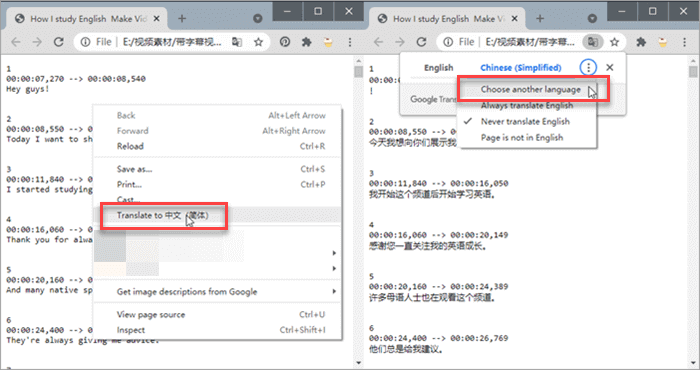This screenshot has height=370, width=700.
Task: Open Pinterest extension icon in left window
Action: point(285,42)
